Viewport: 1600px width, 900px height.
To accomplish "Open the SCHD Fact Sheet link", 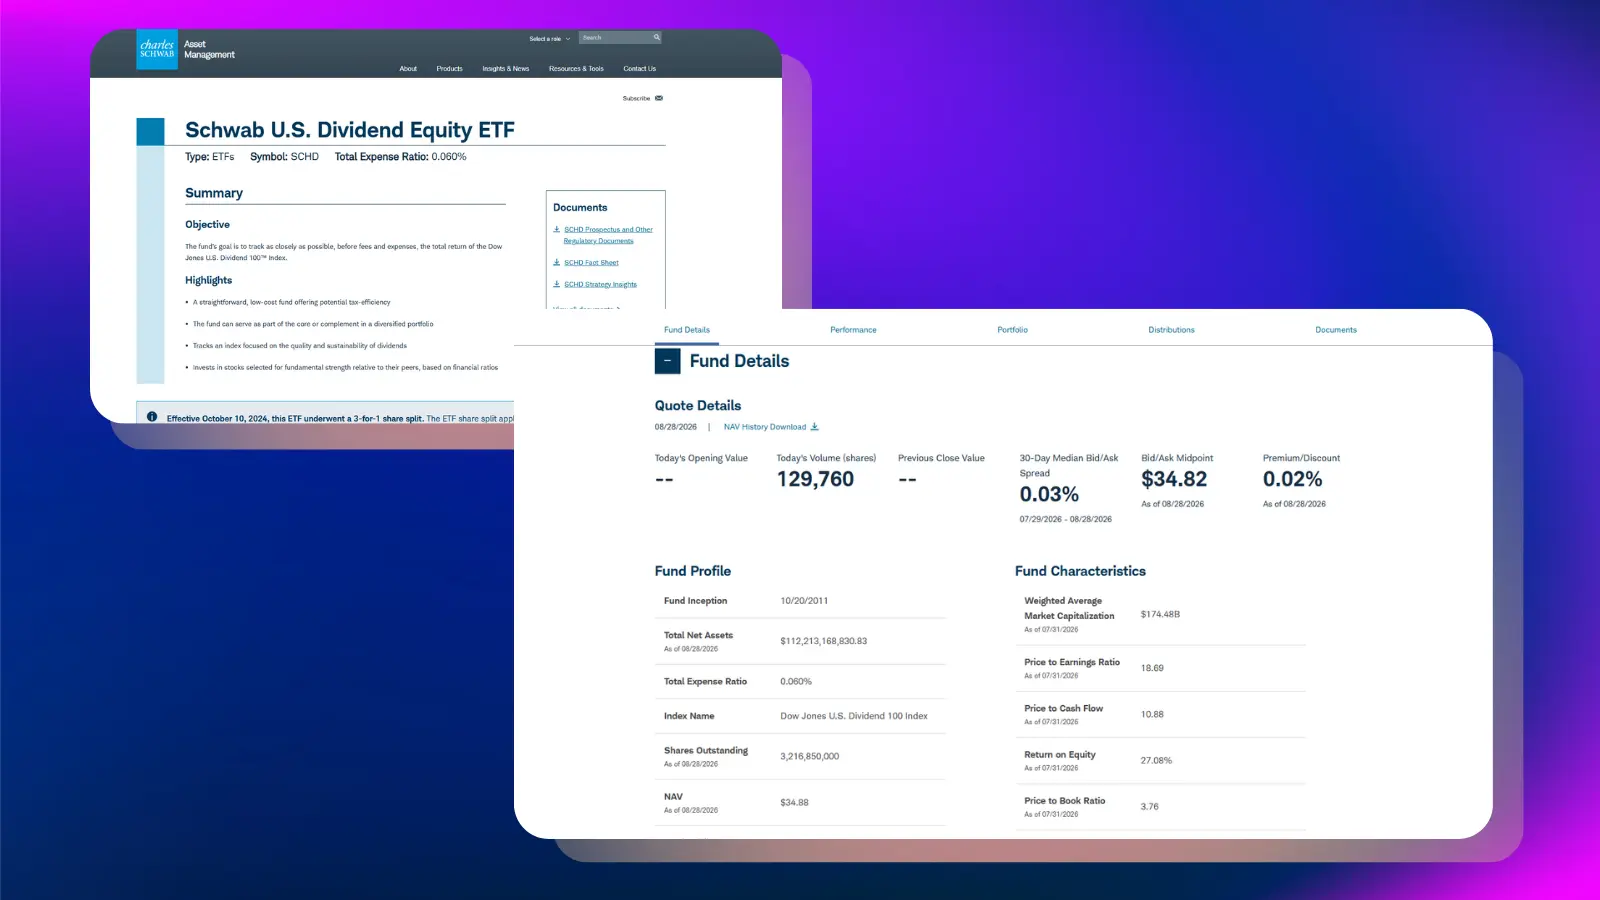I will point(591,263).
